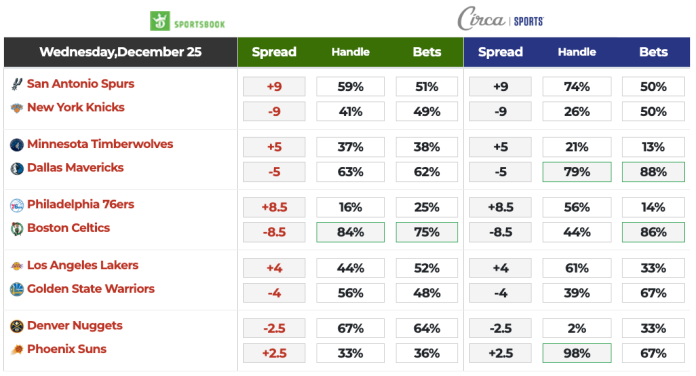This screenshot has height=376, width=696.
Task: Click the New York Knicks logo icon
Action: [x=16, y=108]
